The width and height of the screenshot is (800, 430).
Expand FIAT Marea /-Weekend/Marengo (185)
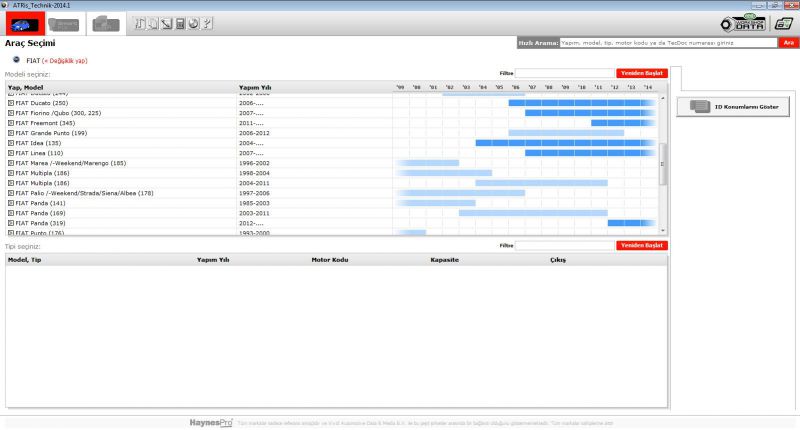click(x=11, y=163)
